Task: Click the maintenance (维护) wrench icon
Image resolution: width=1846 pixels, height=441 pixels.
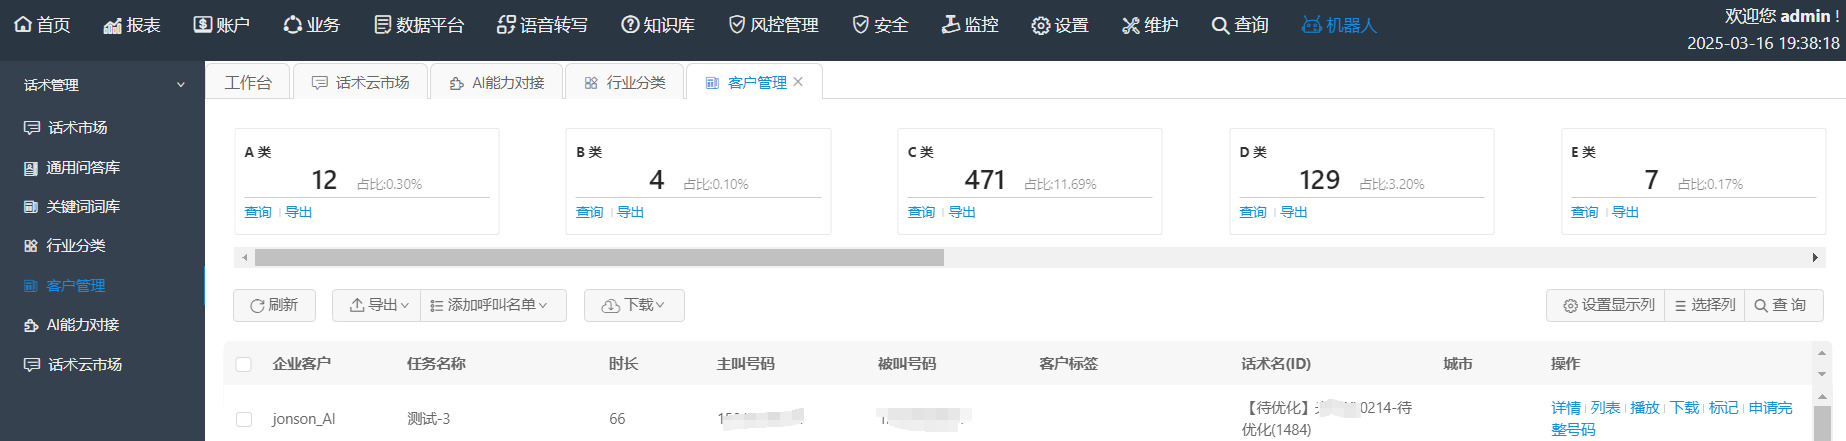Action: pos(1131,25)
